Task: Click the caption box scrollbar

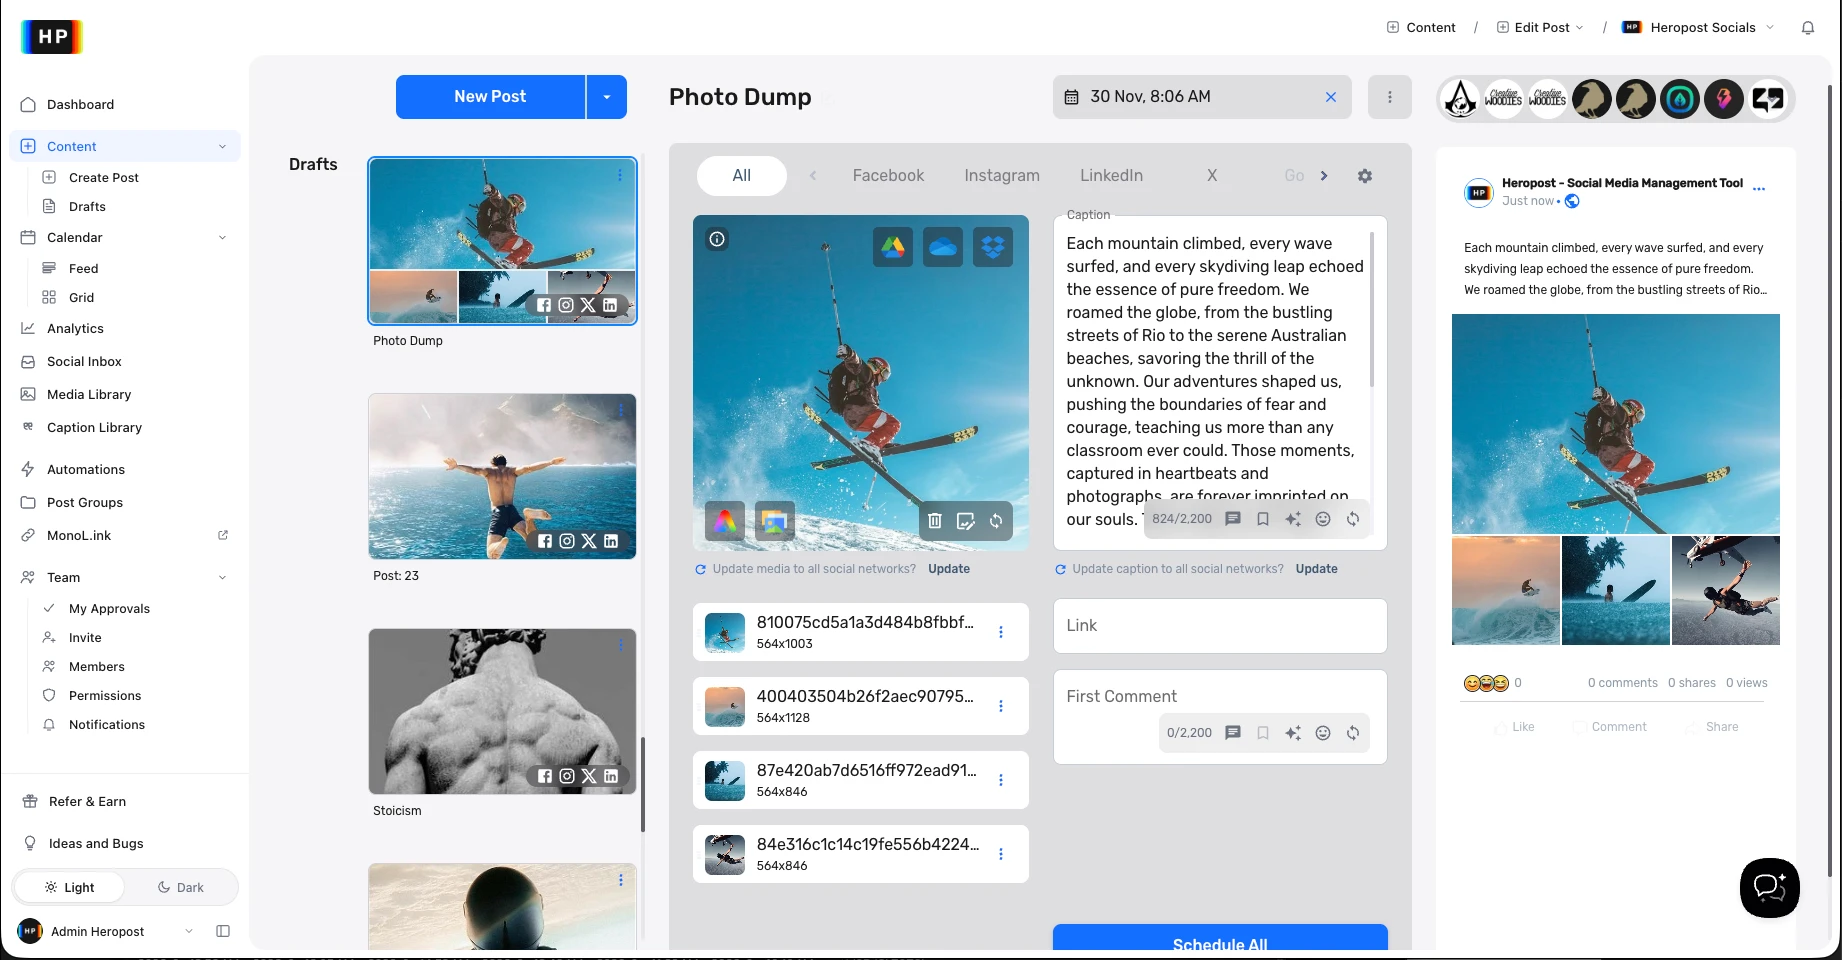Action: point(1372,310)
